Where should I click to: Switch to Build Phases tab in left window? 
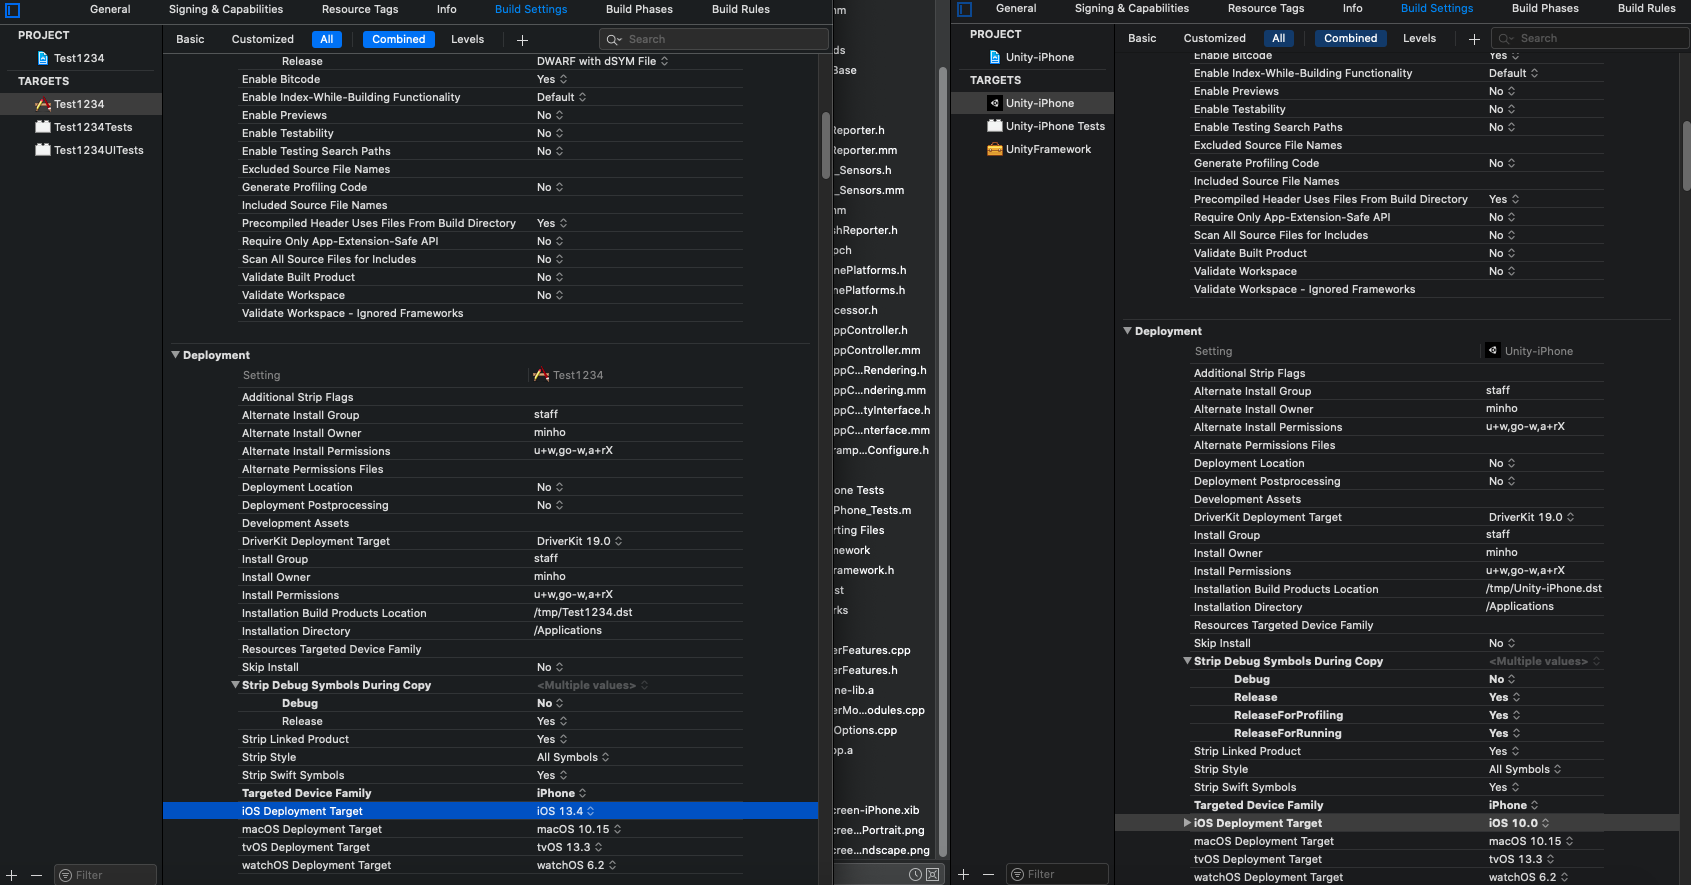click(639, 9)
